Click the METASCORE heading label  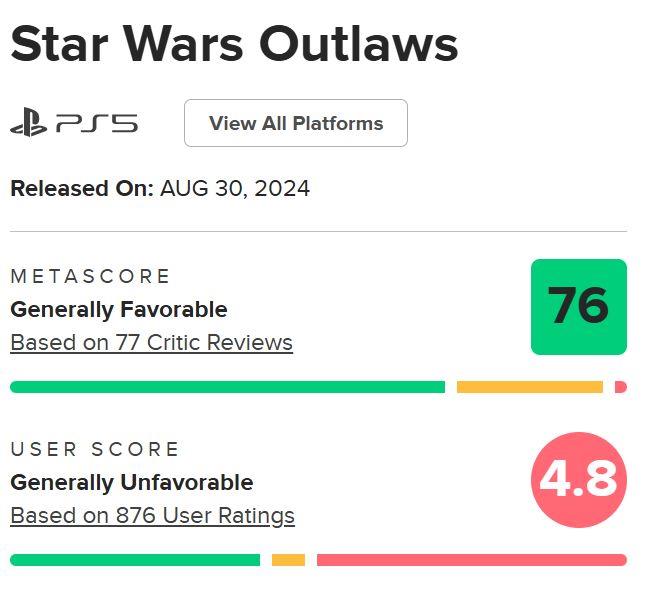pyautogui.click(x=90, y=276)
